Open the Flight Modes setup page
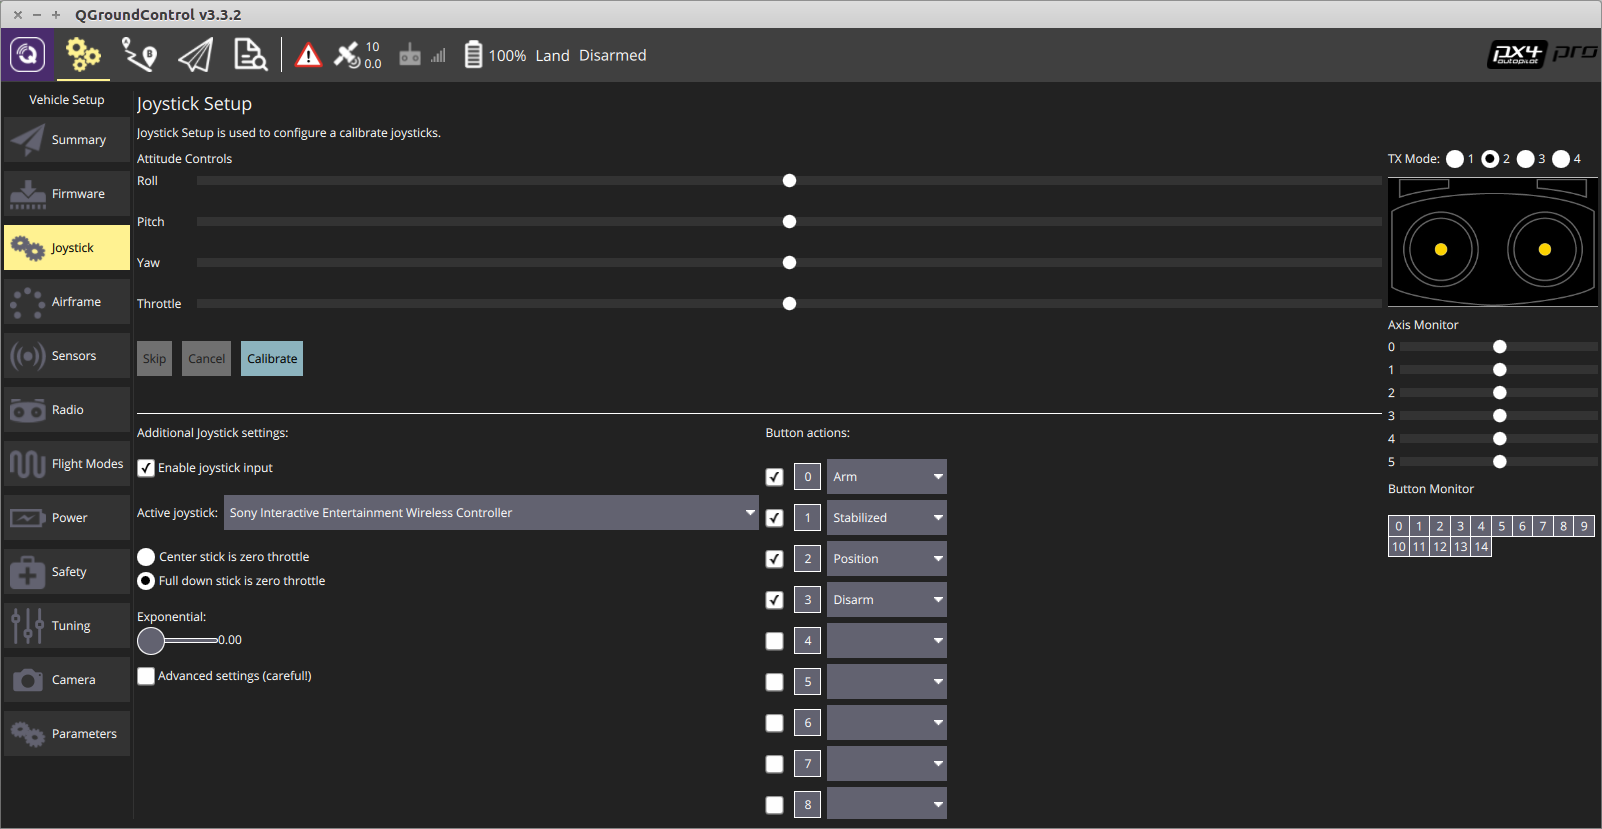 (67, 464)
